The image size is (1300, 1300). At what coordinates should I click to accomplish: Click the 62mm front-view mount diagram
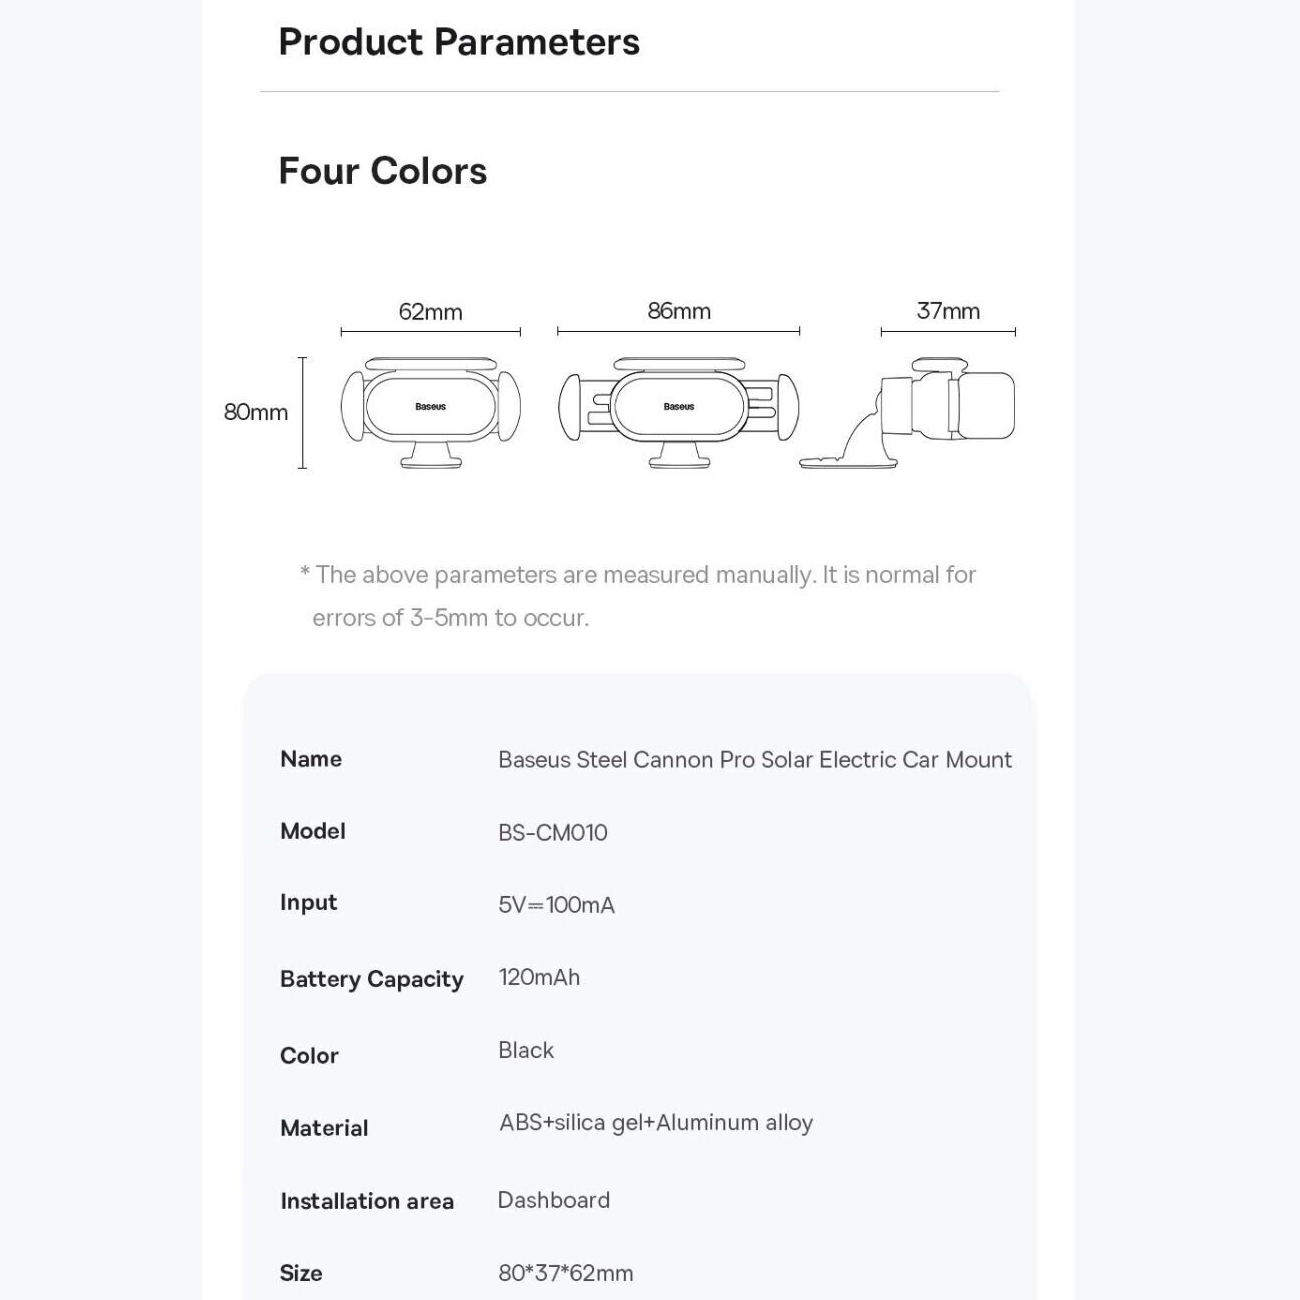(431, 413)
